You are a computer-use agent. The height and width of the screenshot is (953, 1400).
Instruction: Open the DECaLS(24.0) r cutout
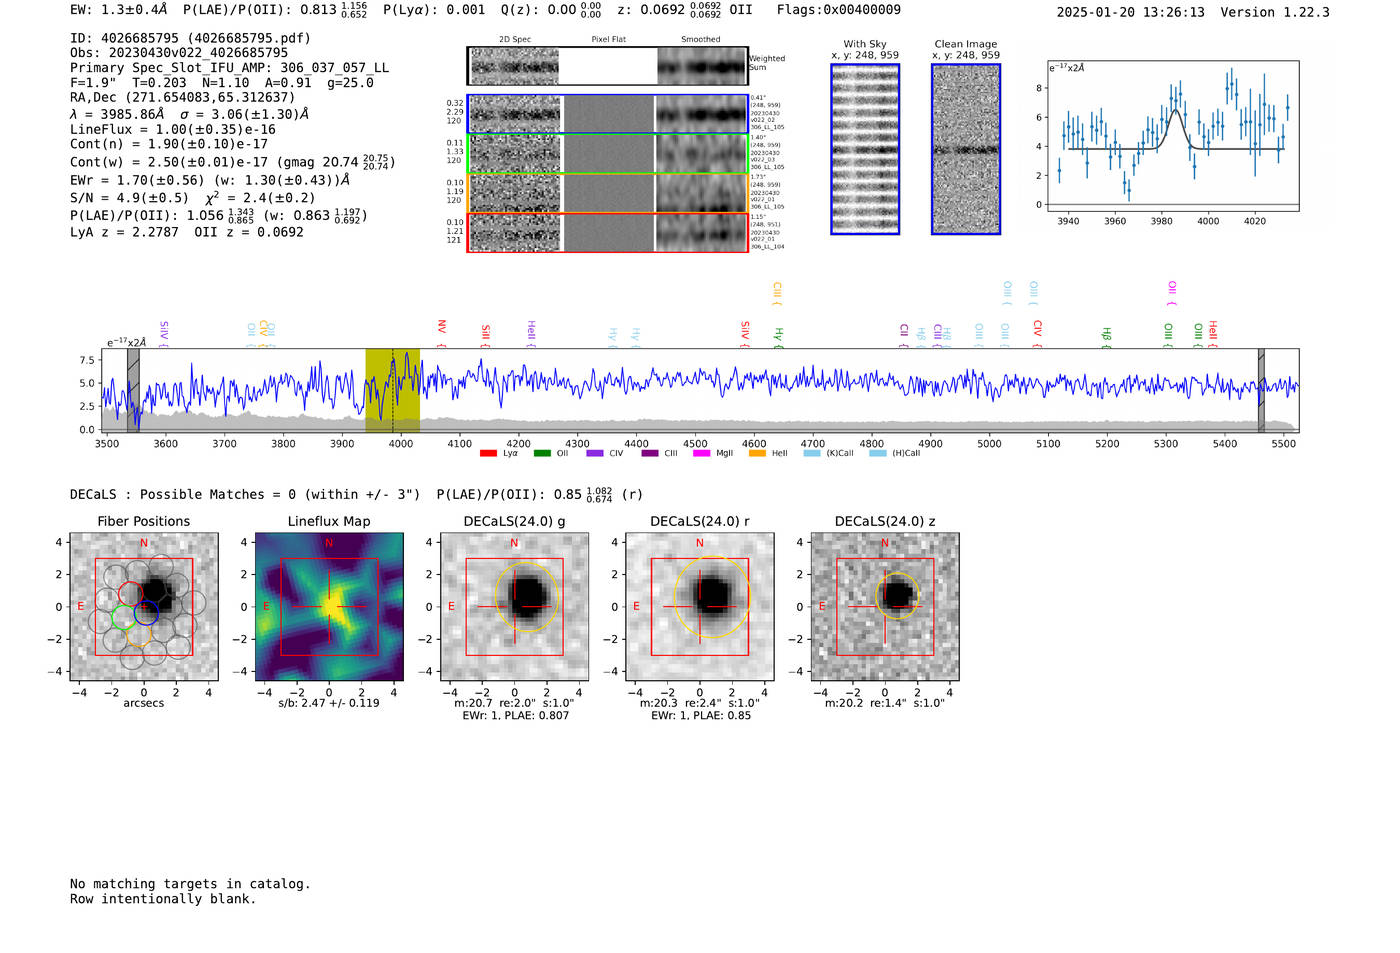pyautogui.click(x=700, y=607)
